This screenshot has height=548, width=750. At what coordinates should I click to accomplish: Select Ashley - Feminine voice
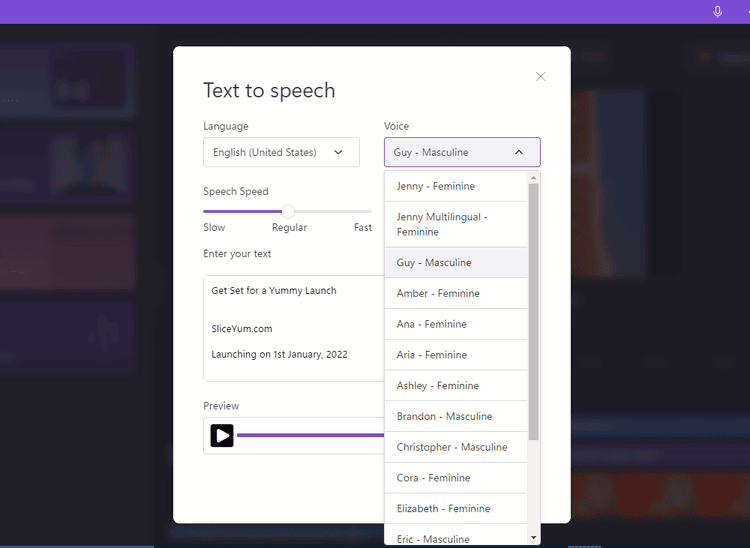[456, 385]
